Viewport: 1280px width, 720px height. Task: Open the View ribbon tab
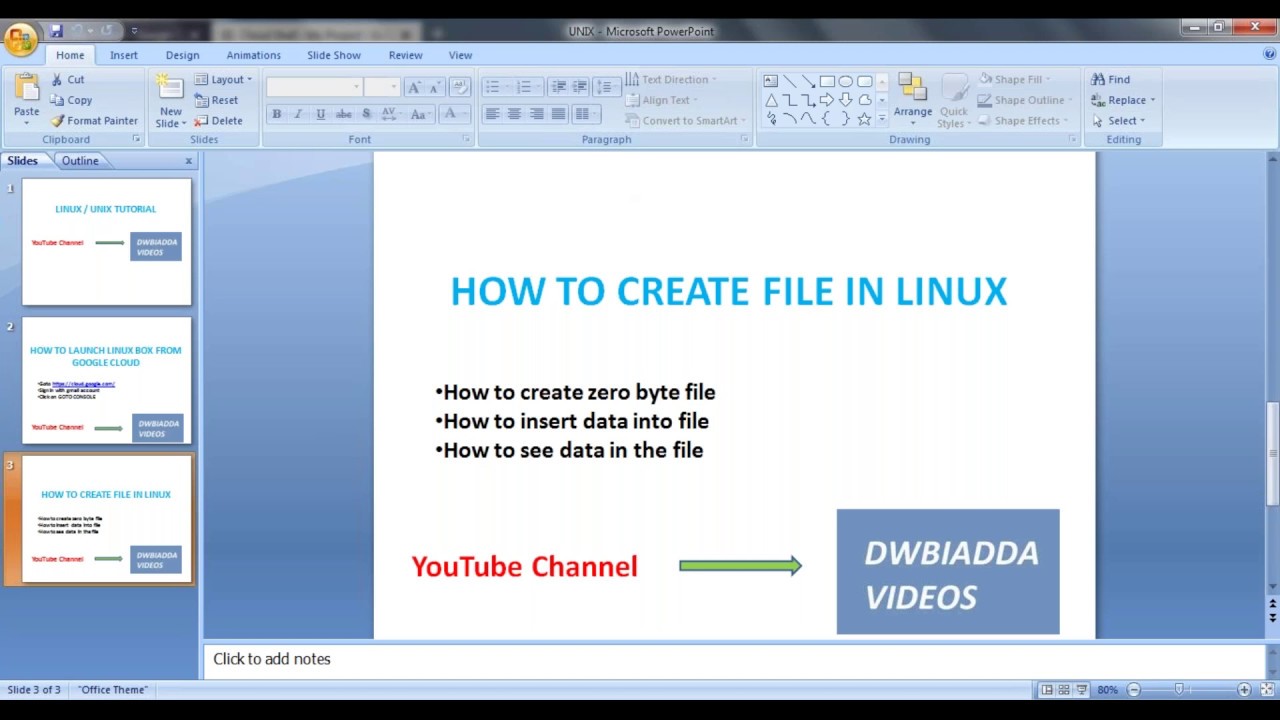click(x=460, y=55)
